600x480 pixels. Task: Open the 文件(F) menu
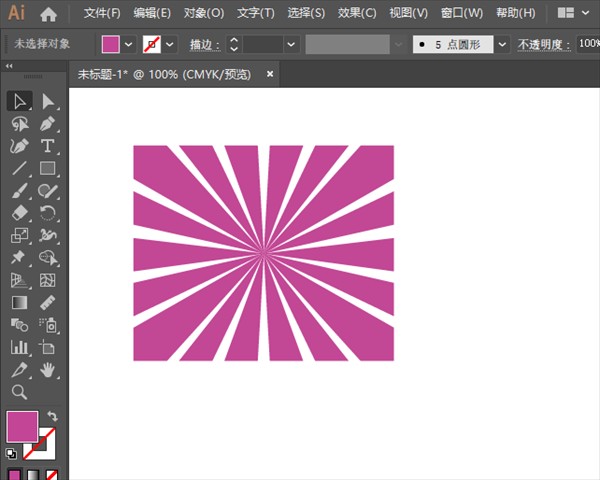point(102,14)
